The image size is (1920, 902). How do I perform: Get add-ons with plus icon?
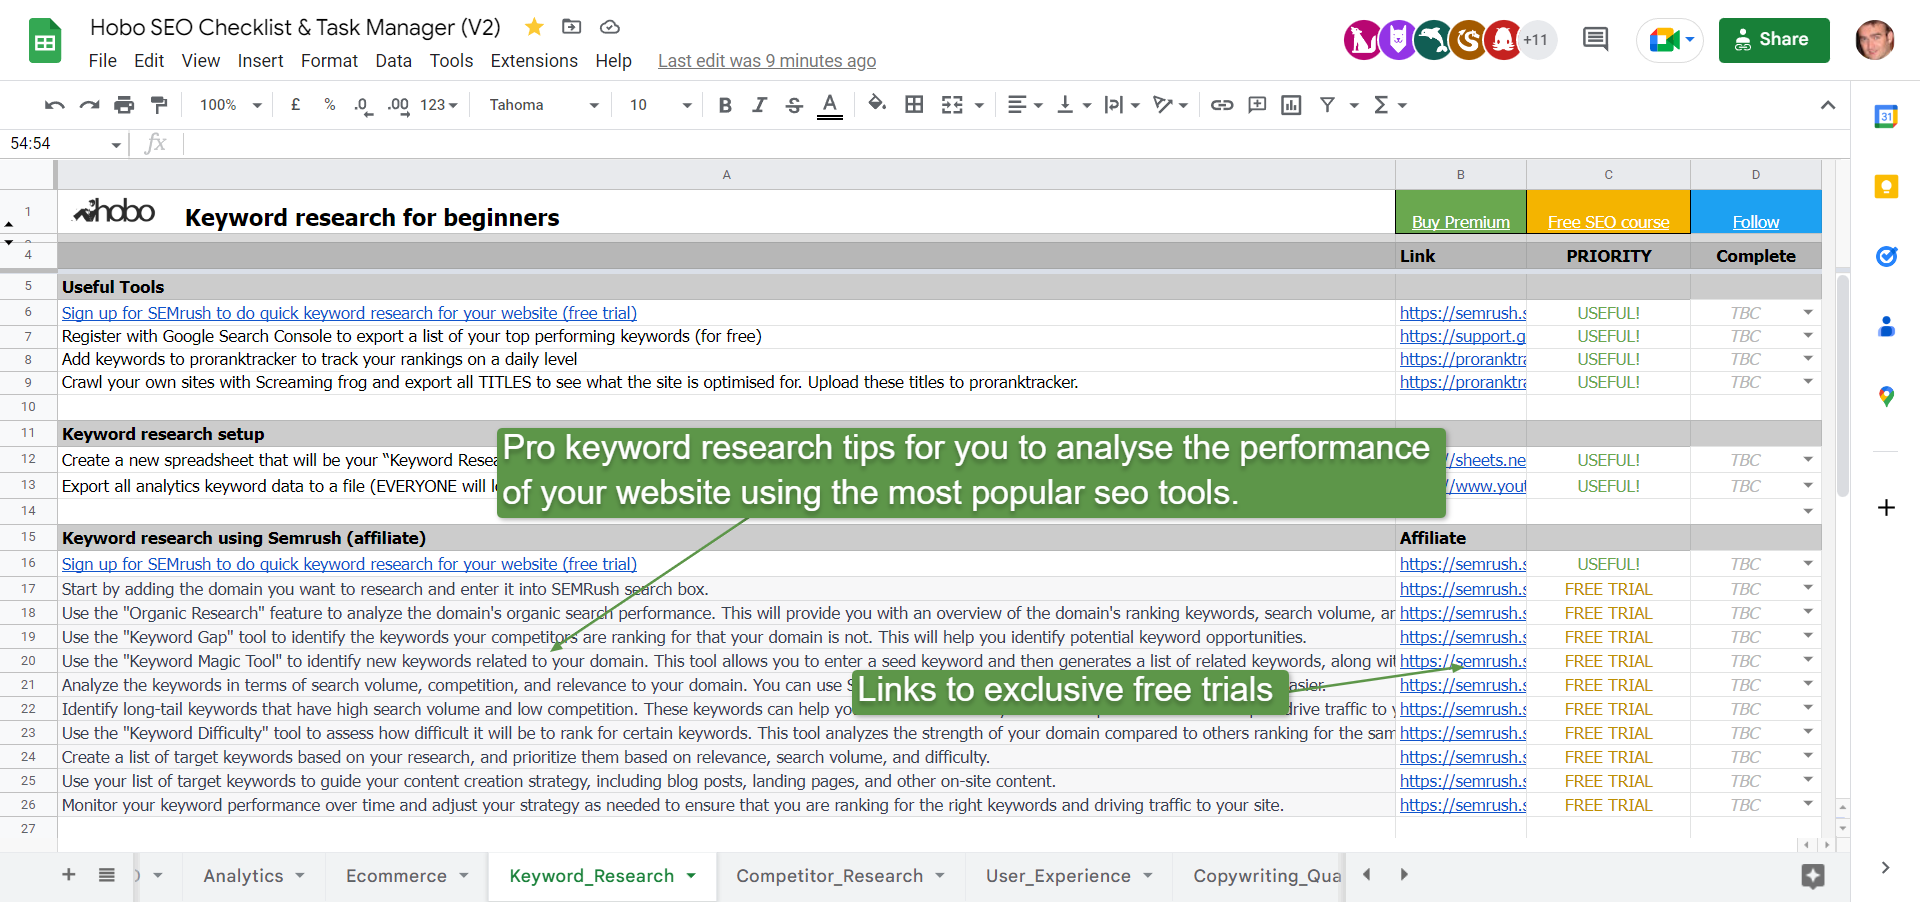(x=1886, y=508)
